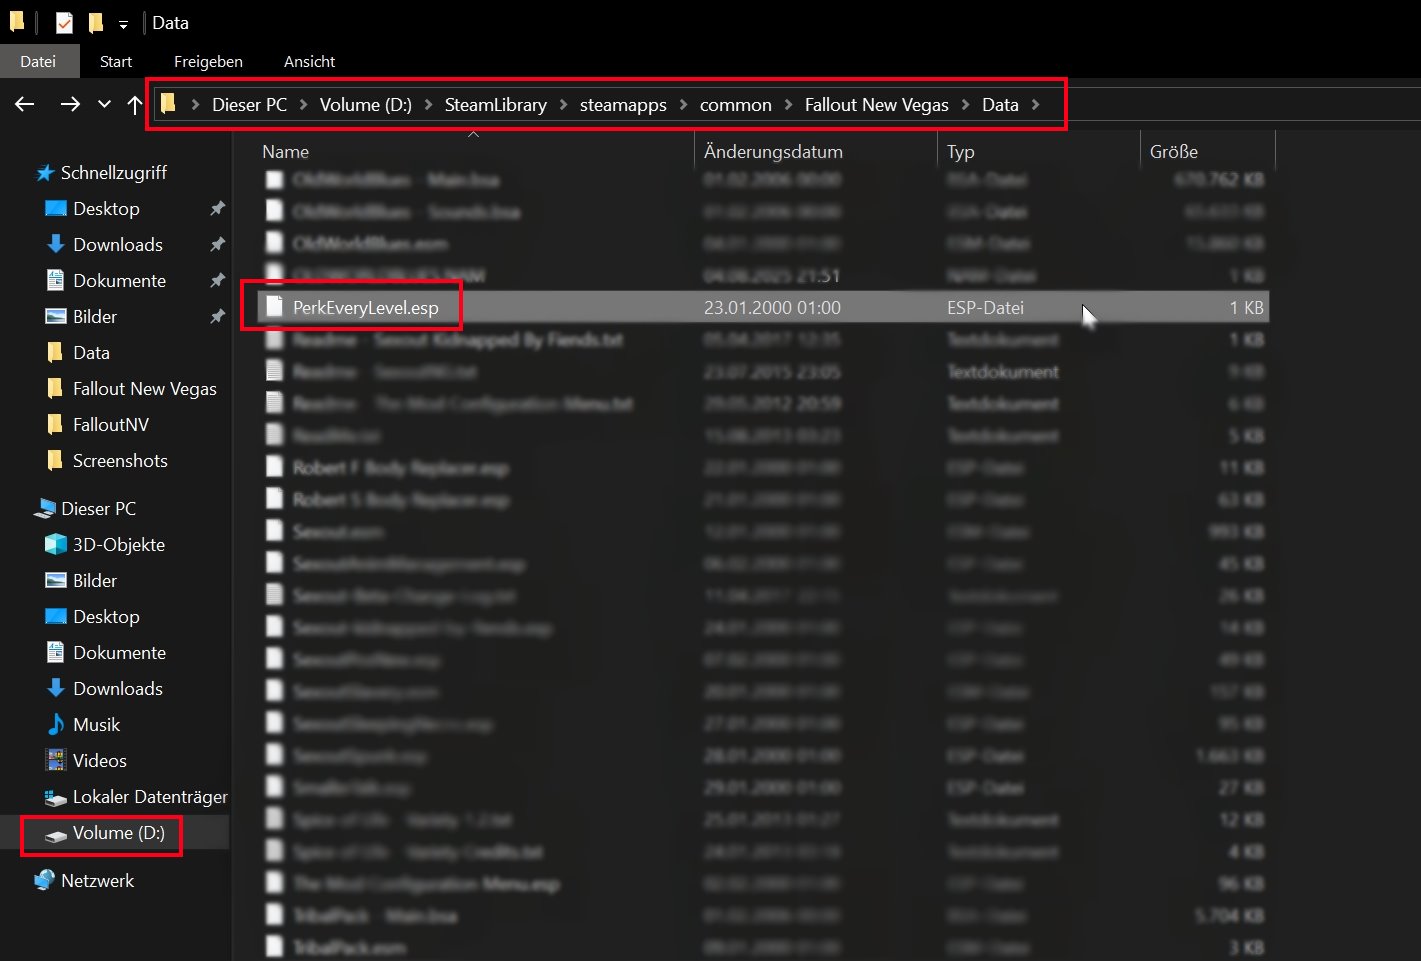Open the FalloutNV folder in the sidebar
The width and height of the screenshot is (1421, 961).
click(x=111, y=425)
